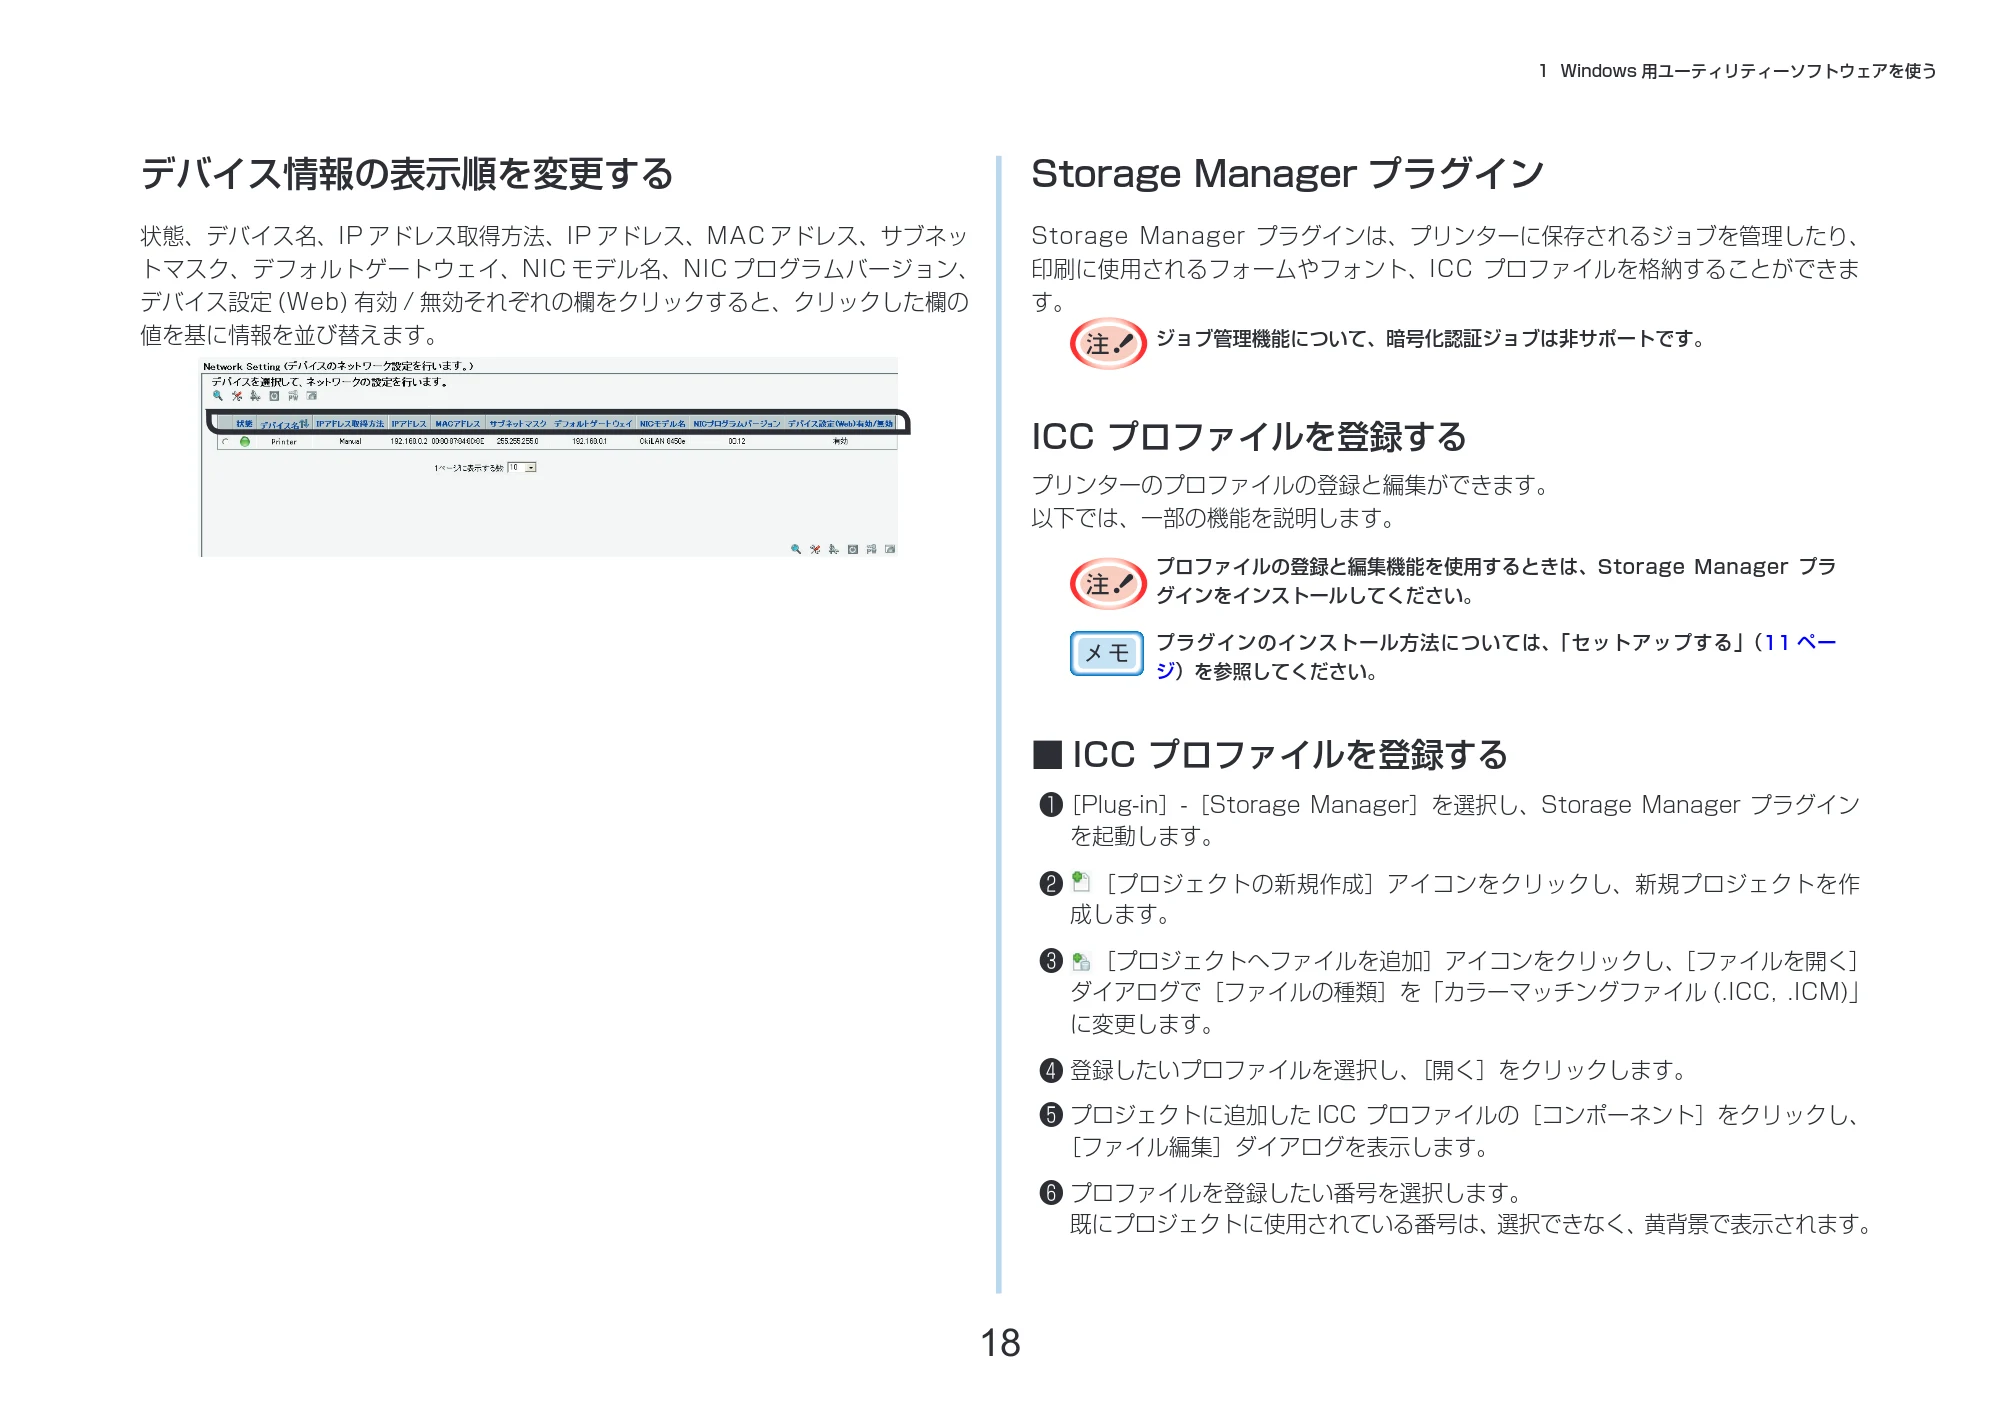Click the square circle icon above the device table
Viewport: 2001px width, 1417px height.
coord(274,396)
